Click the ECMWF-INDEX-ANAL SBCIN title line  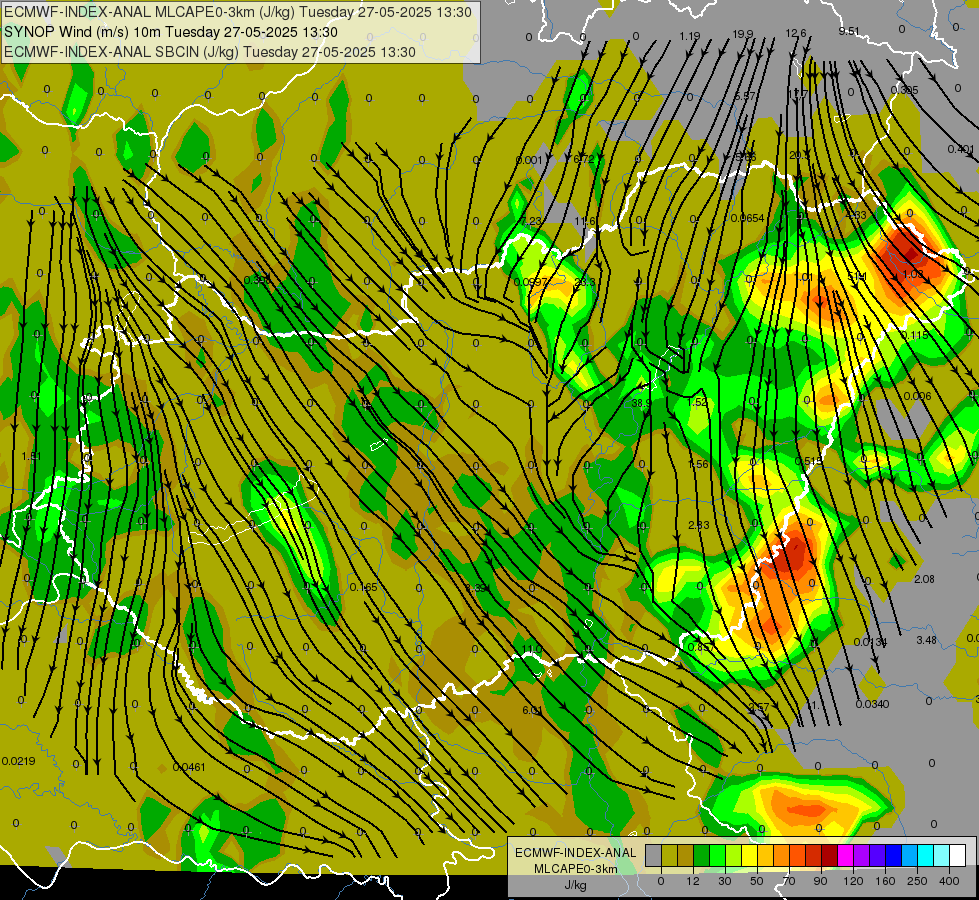click(x=210, y=52)
